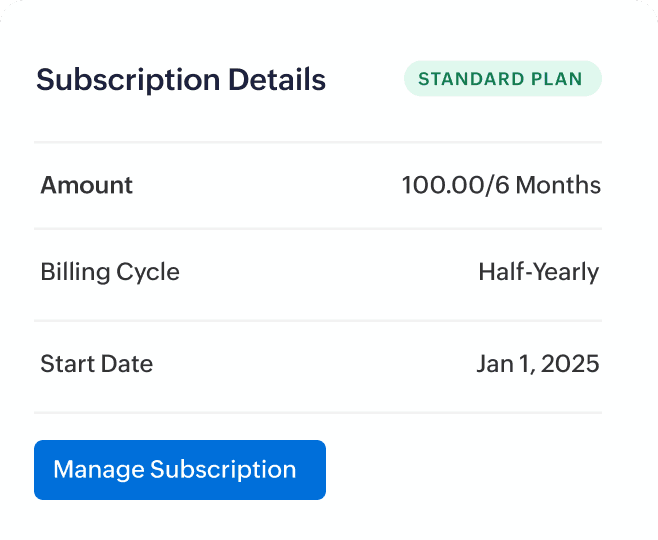Click the Start Date label
658x540 pixels.
pyautogui.click(x=97, y=363)
